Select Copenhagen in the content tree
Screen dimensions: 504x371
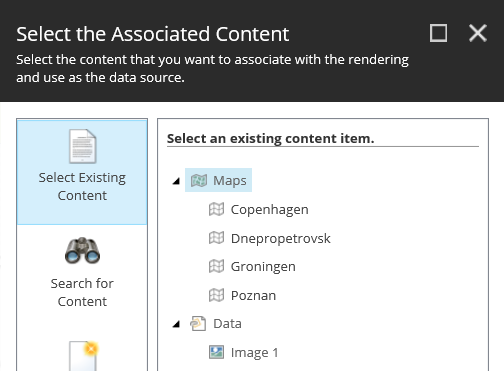pos(269,209)
